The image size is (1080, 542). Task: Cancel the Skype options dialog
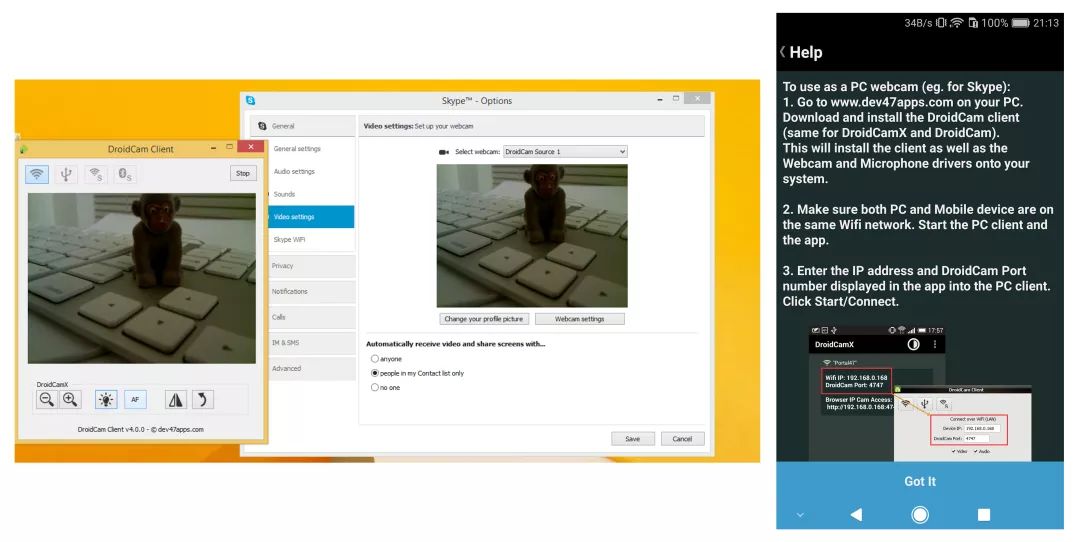click(x=683, y=439)
